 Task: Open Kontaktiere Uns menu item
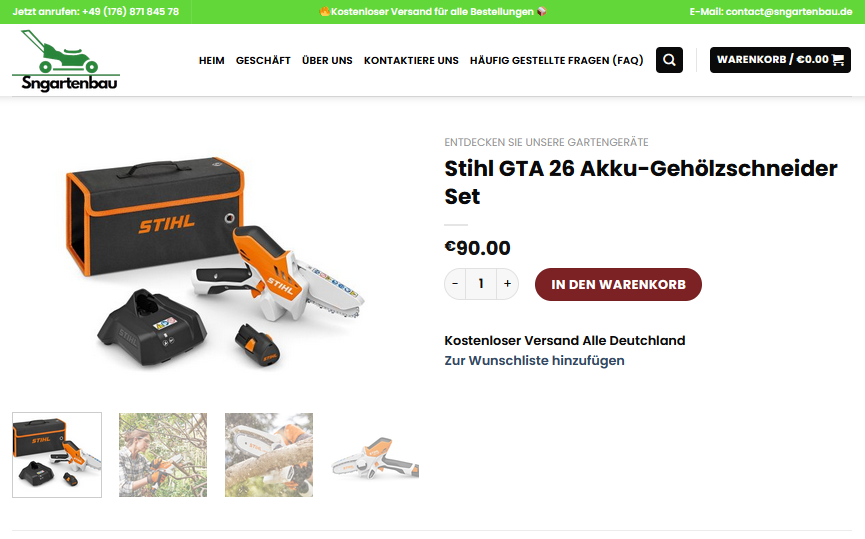pyautogui.click(x=411, y=61)
